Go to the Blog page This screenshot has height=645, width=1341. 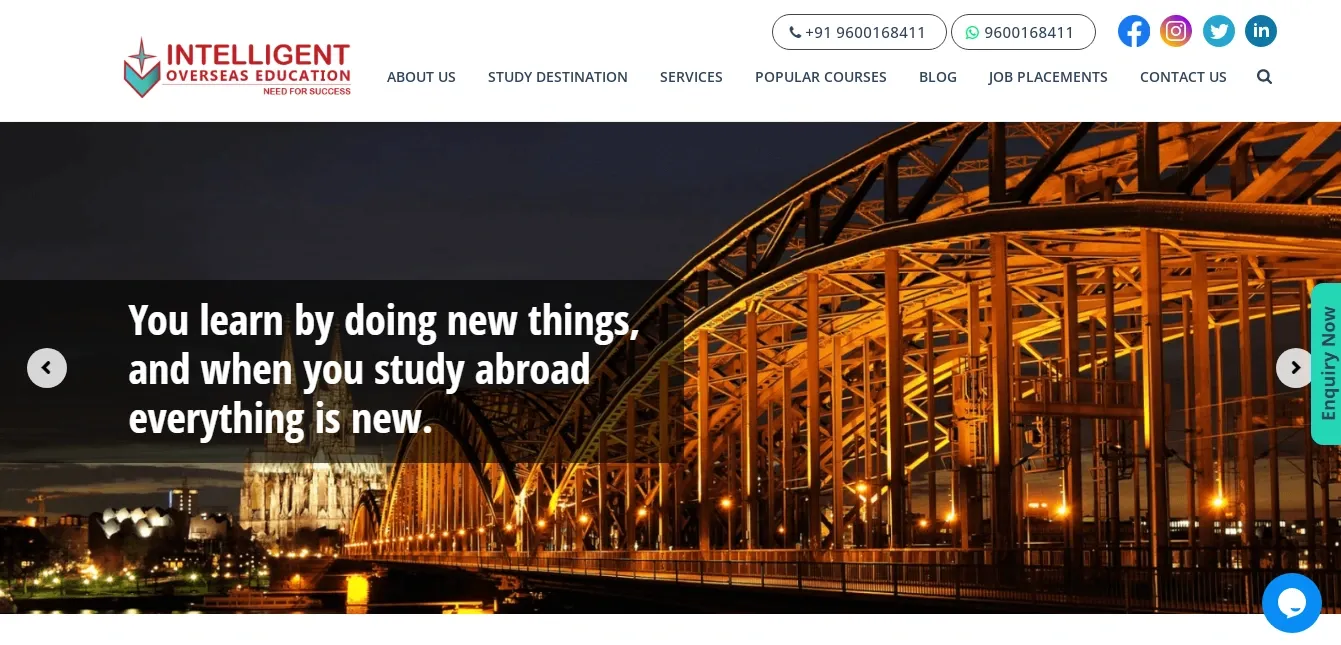click(938, 77)
